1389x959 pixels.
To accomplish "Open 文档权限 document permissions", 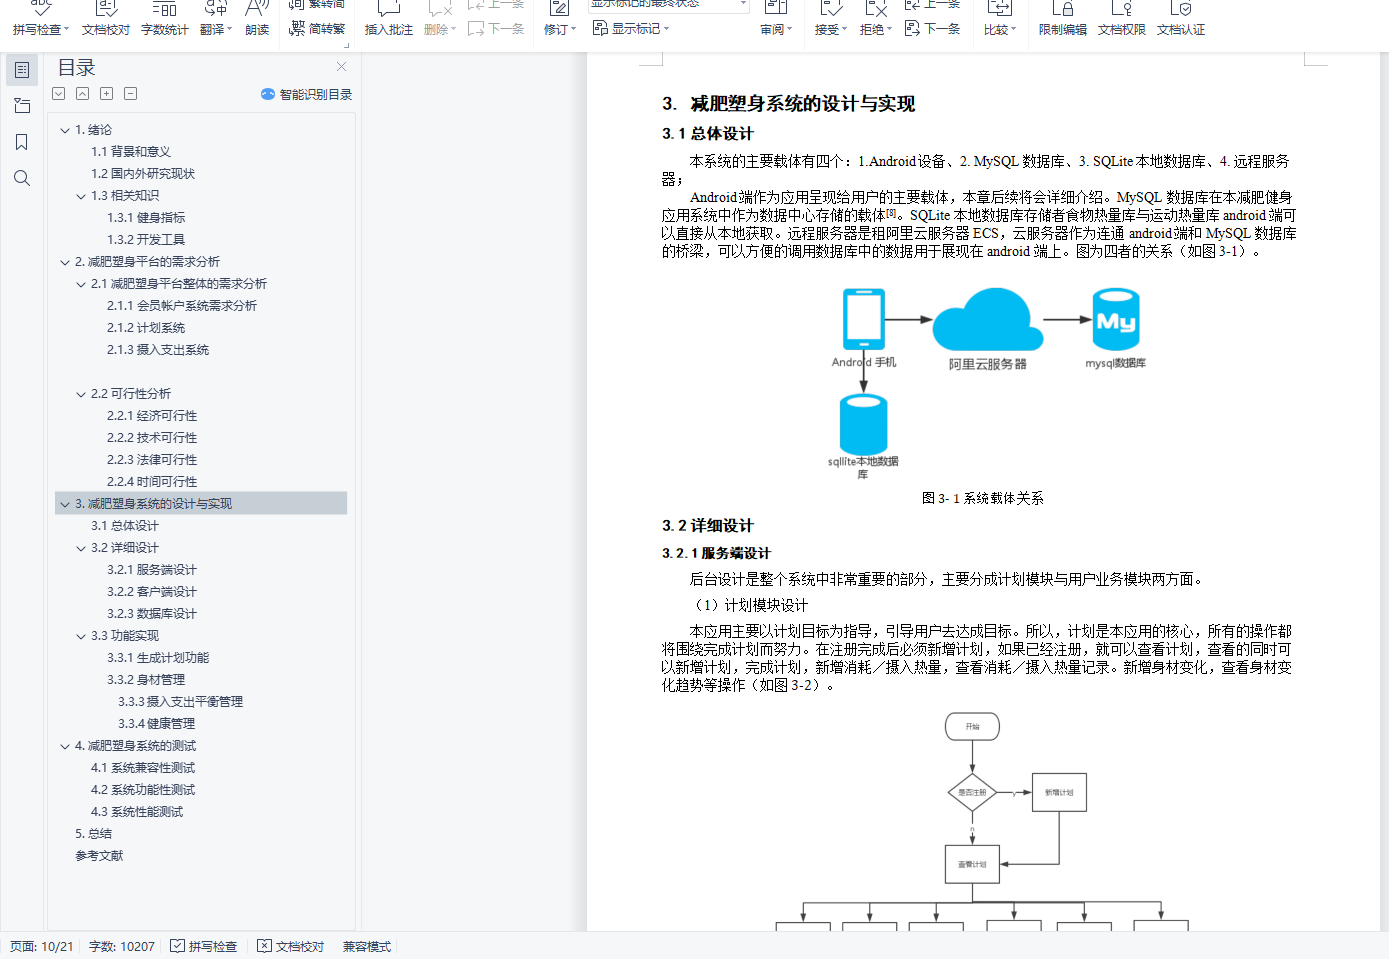I will pos(1121,19).
